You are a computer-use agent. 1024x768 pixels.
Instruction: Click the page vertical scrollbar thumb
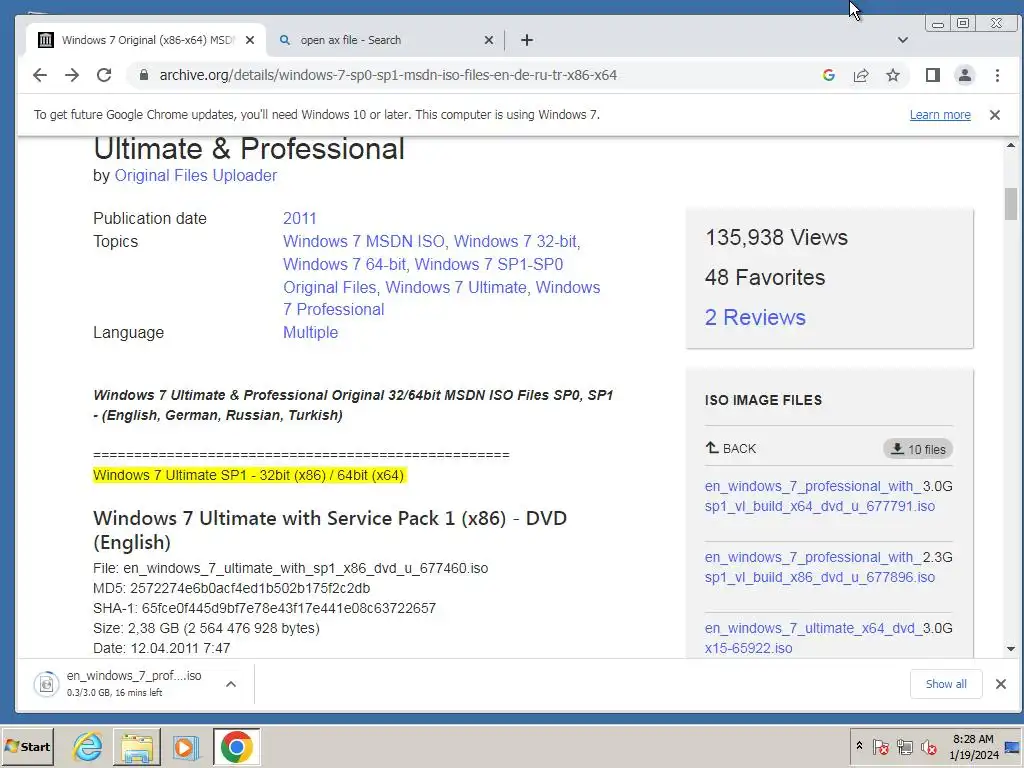point(1011,204)
